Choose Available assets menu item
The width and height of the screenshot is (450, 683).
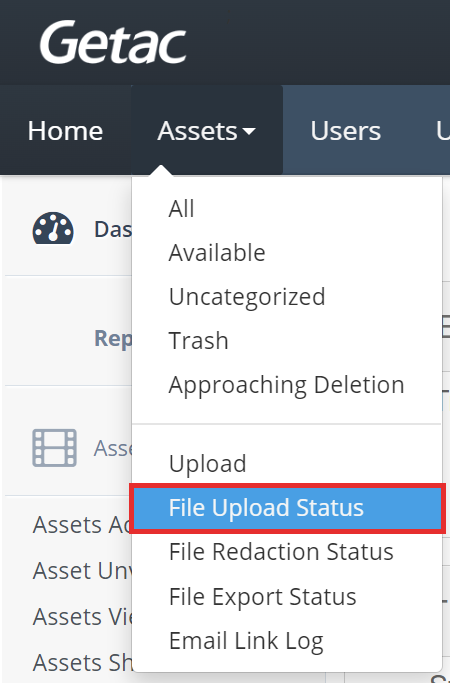pyautogui.click(x=217, y=253)
